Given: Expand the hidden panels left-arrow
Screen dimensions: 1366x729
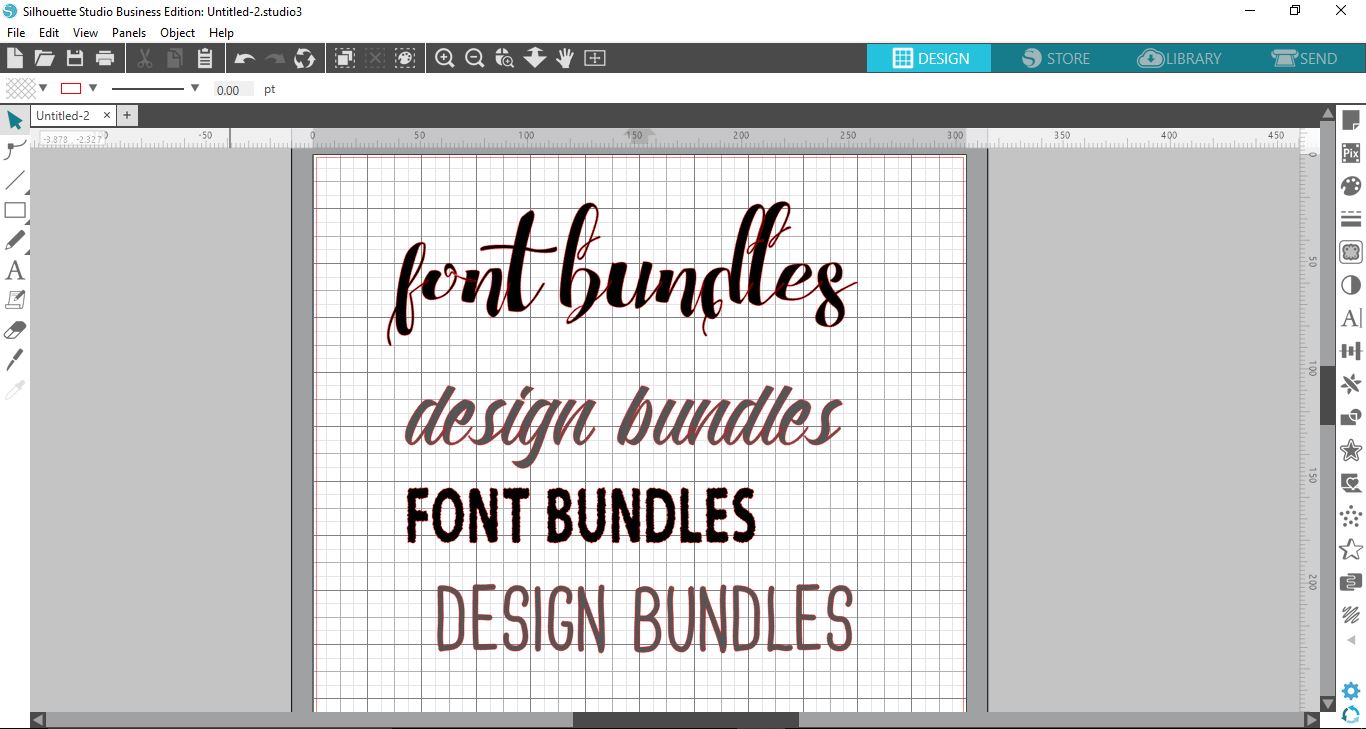Looking at the screenshot, I should point(1351,641).
